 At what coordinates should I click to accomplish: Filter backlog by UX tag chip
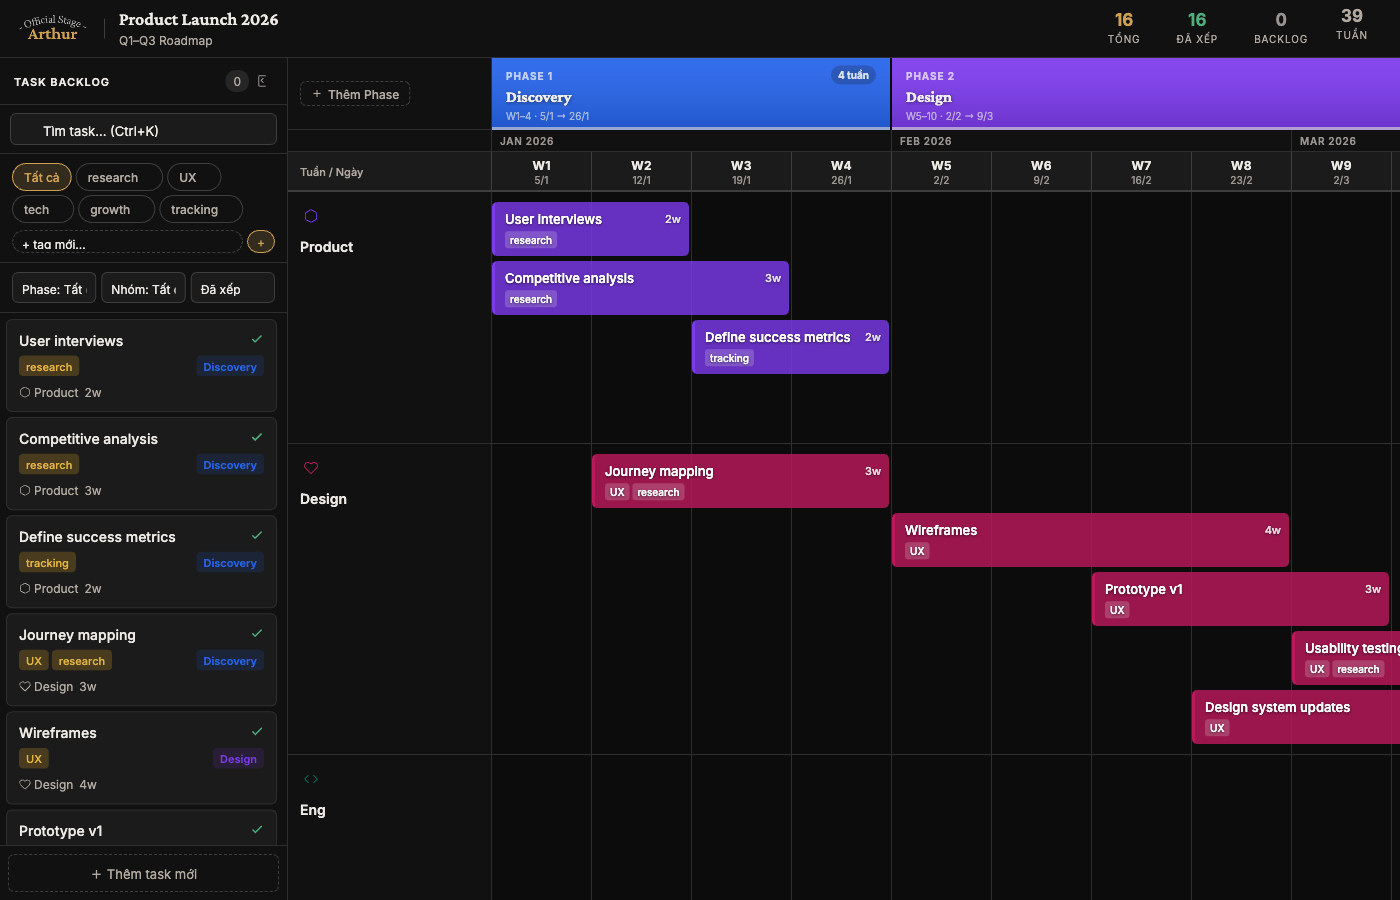point(194,177)
